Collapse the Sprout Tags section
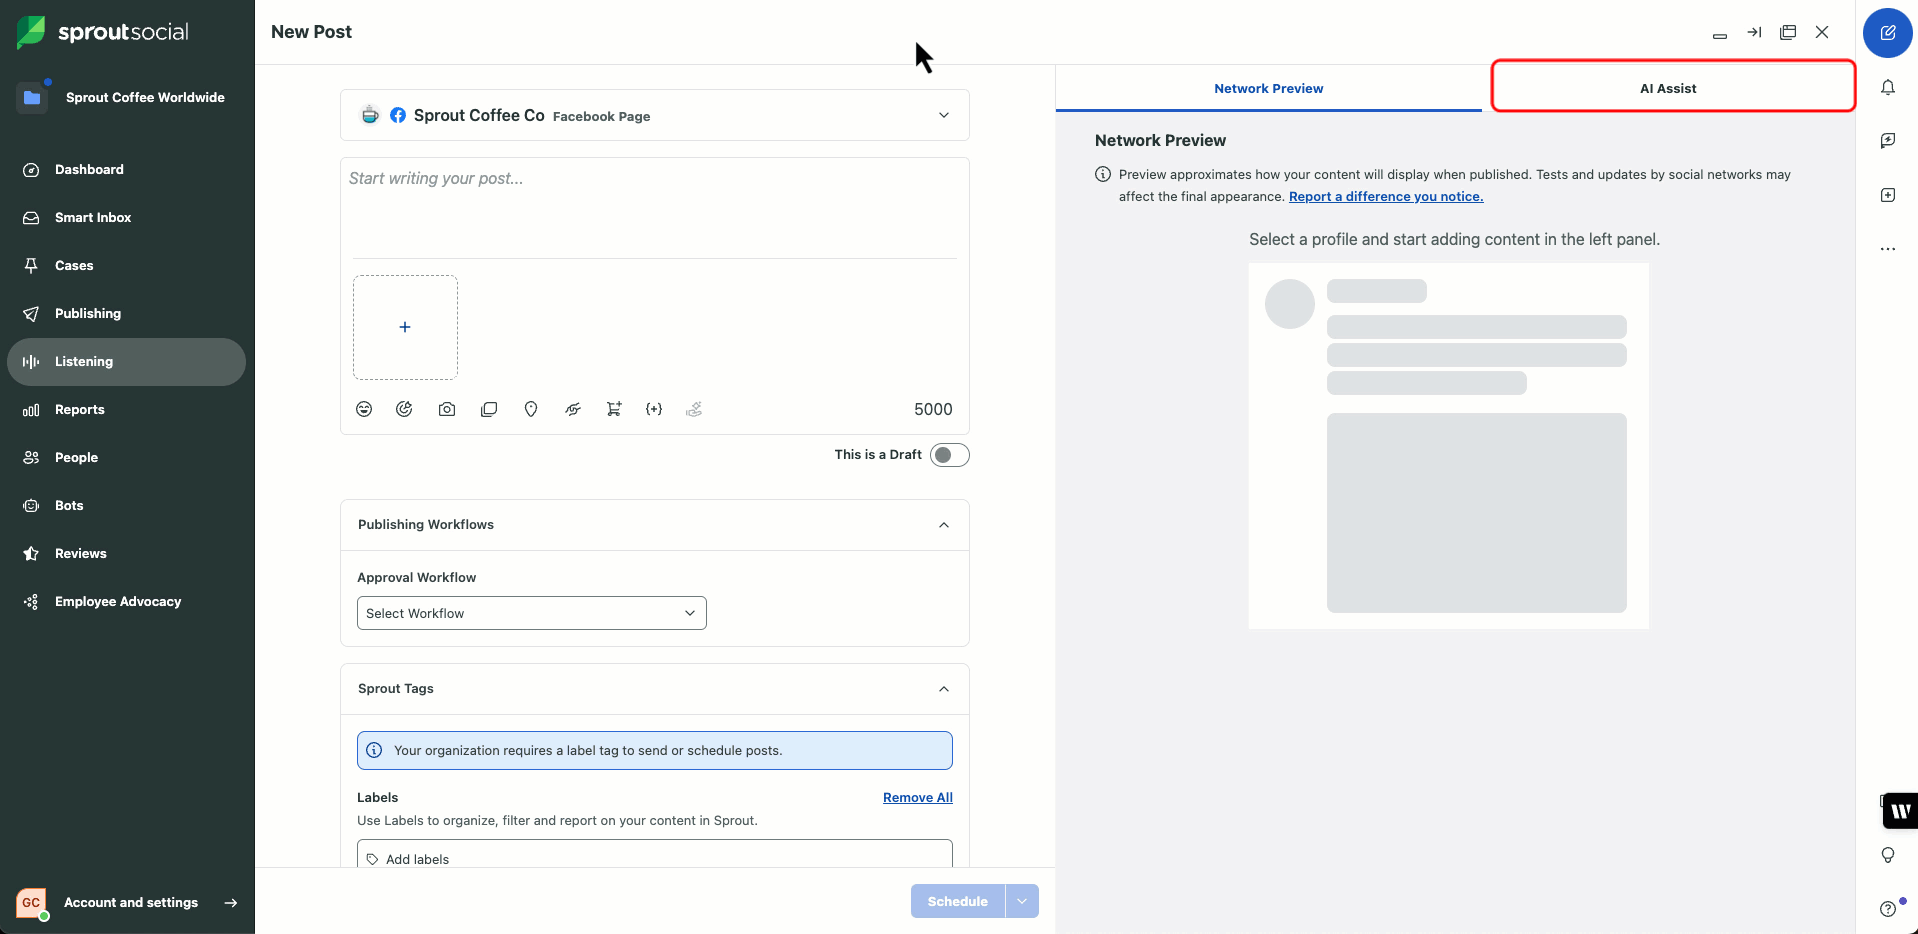Image resolution: width=1918 pixels, height=934 pixels. (944, 689)
